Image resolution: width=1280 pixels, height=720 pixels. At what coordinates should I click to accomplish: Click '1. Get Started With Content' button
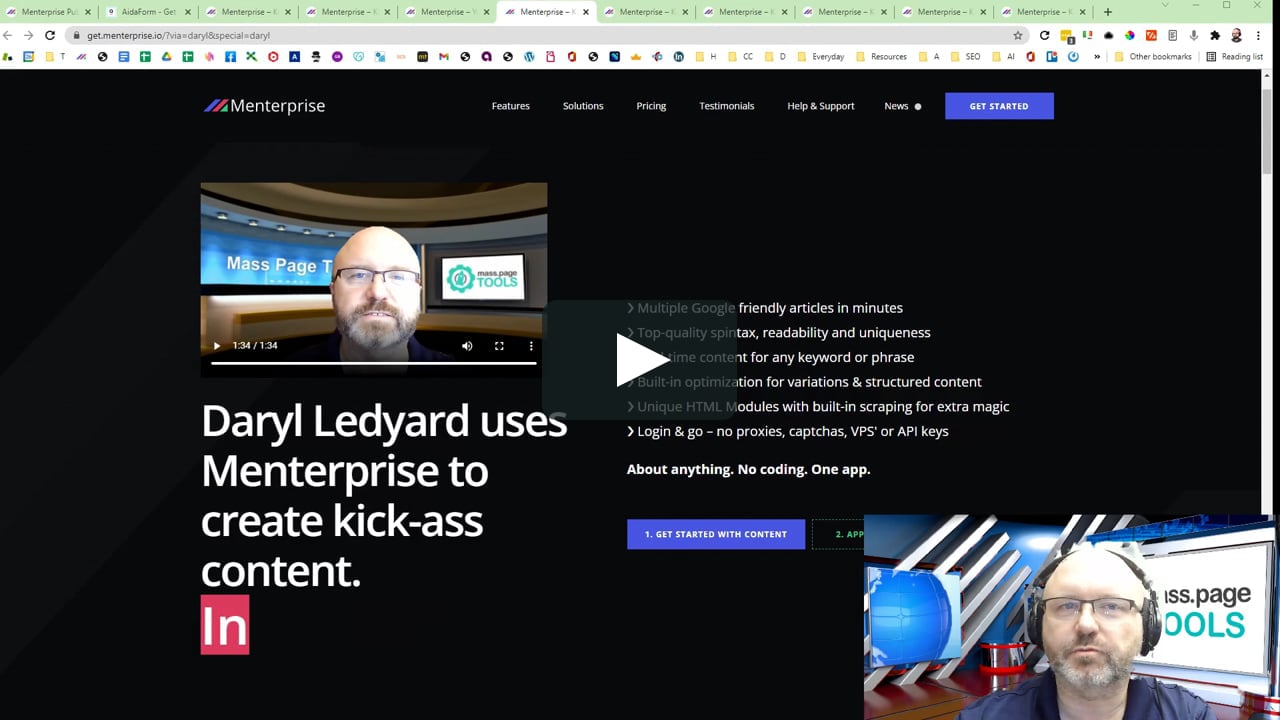click(716, 534)
